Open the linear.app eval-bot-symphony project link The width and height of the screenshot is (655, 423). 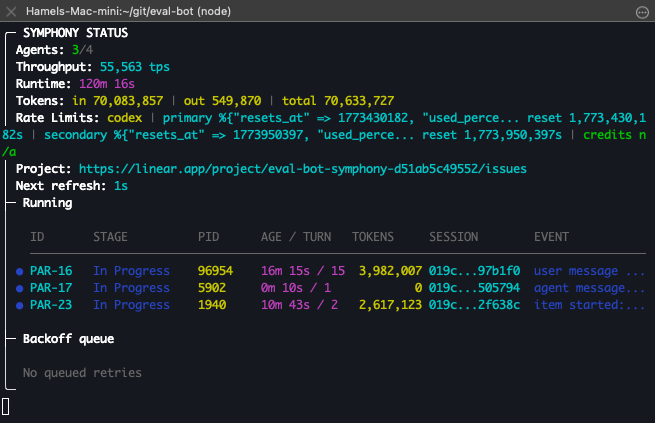point(302,169)
